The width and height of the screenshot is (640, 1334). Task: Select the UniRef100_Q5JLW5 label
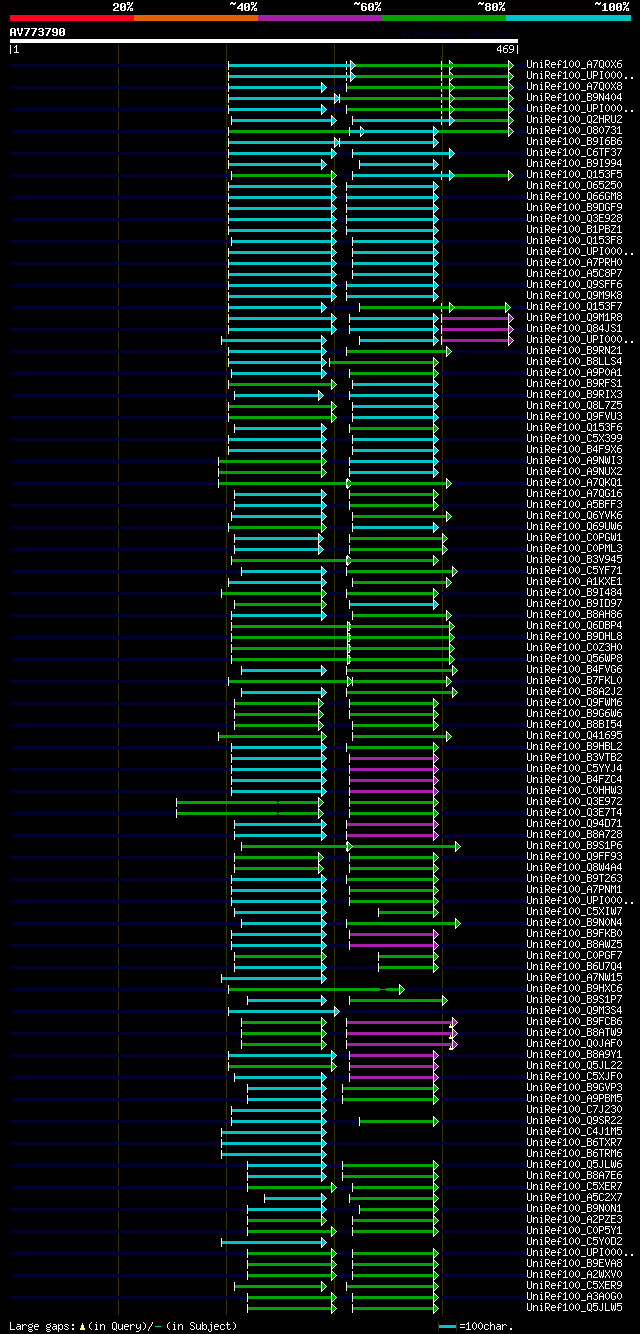click(x=574, y=1308)
